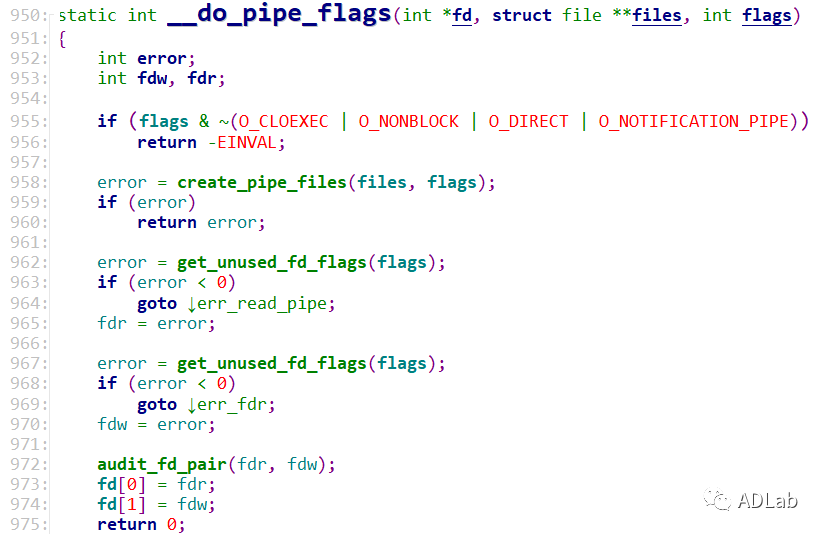Click line number 975
The image size is (824, 534).
[25, 524]
